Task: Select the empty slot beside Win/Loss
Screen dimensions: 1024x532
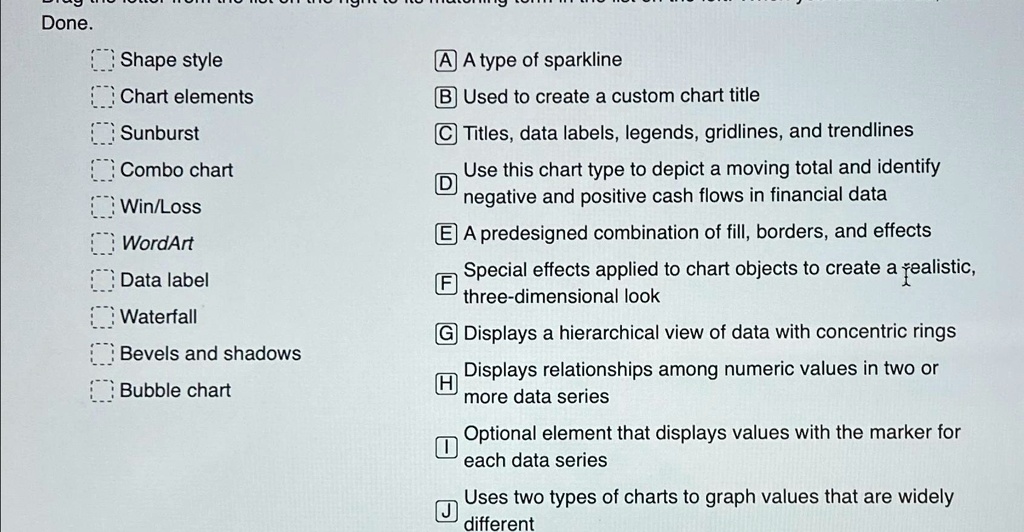Action: (x=102, y=207)
